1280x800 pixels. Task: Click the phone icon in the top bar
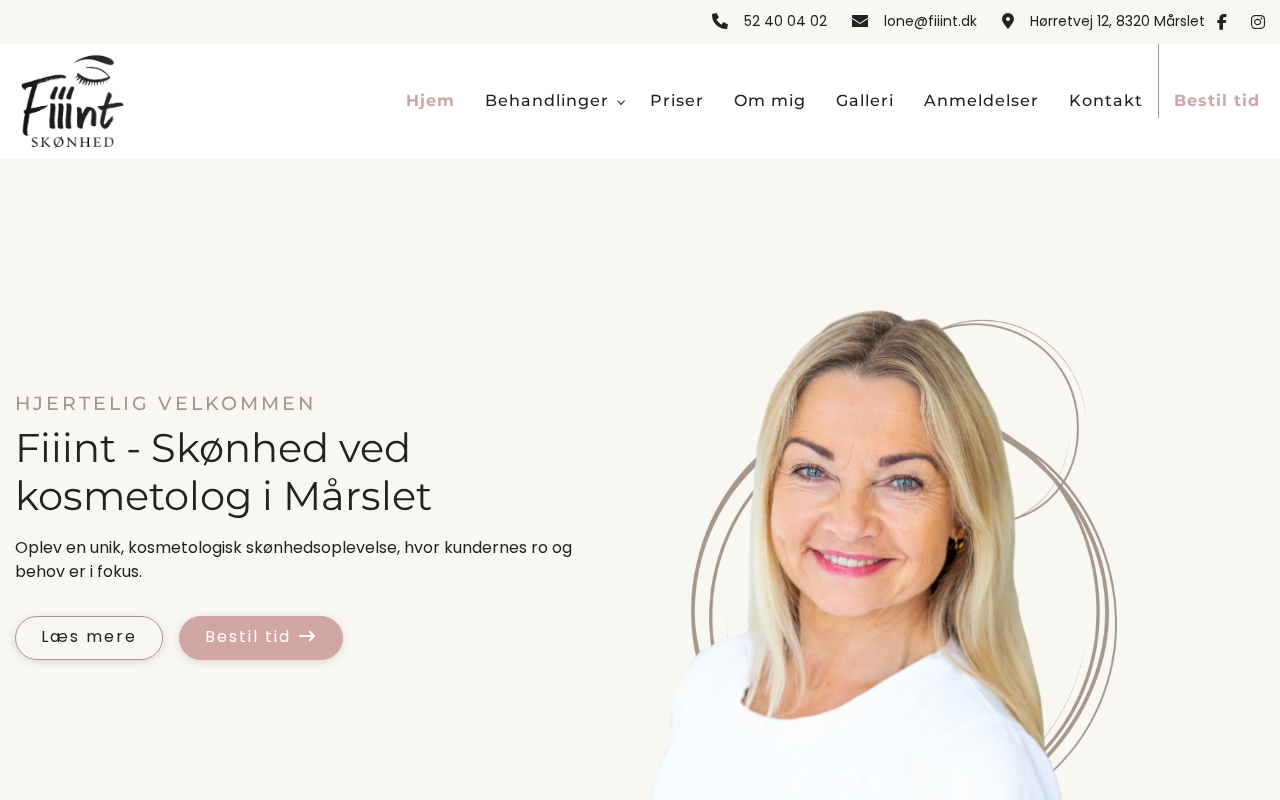click(x=720, y=21)
